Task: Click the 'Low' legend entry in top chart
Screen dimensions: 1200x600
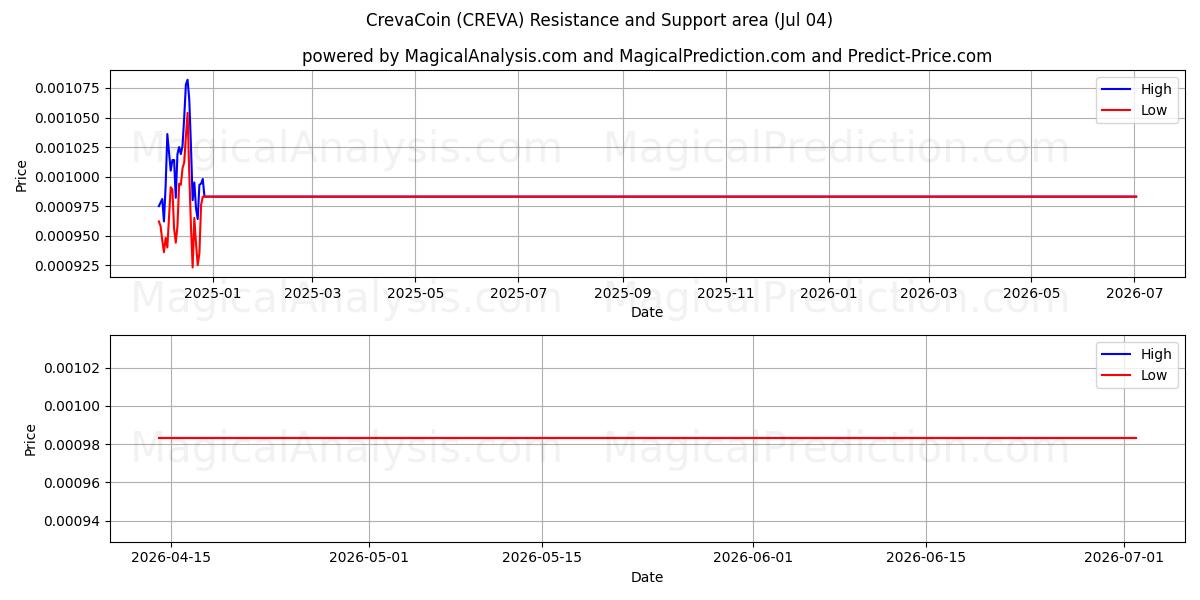Action: 1154,110
